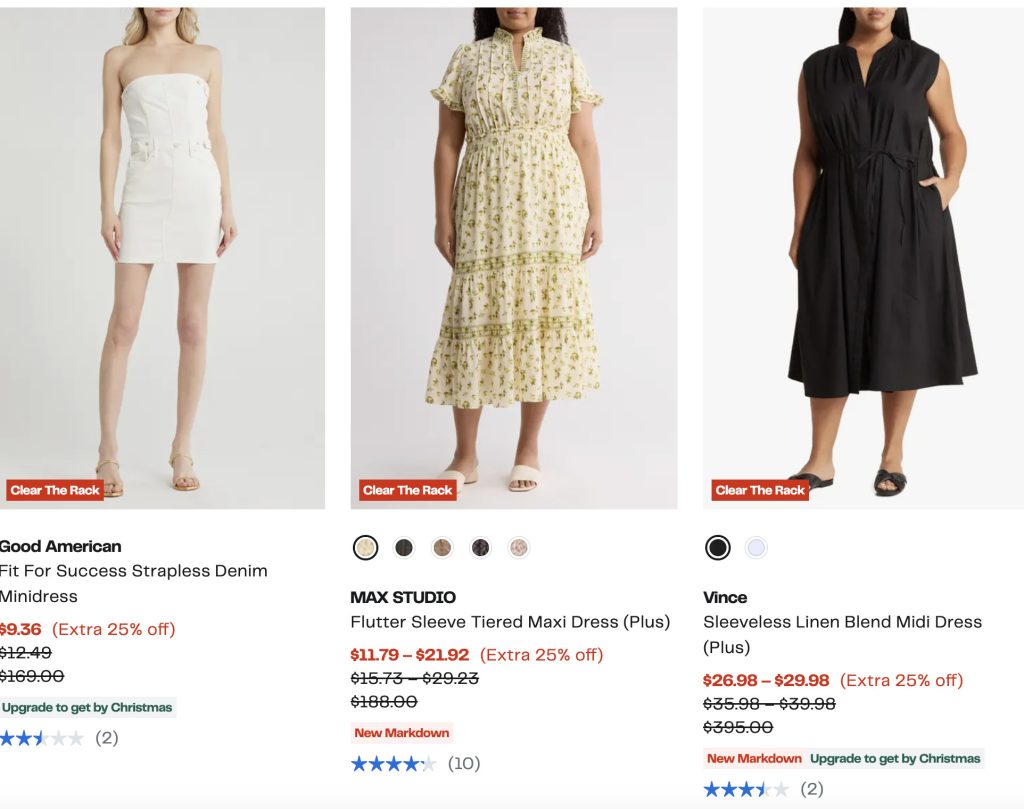The height and width of the screenshot is (809, 1024).
Task: Select the black swatch for Vince dress
Action: click(718, 548)
